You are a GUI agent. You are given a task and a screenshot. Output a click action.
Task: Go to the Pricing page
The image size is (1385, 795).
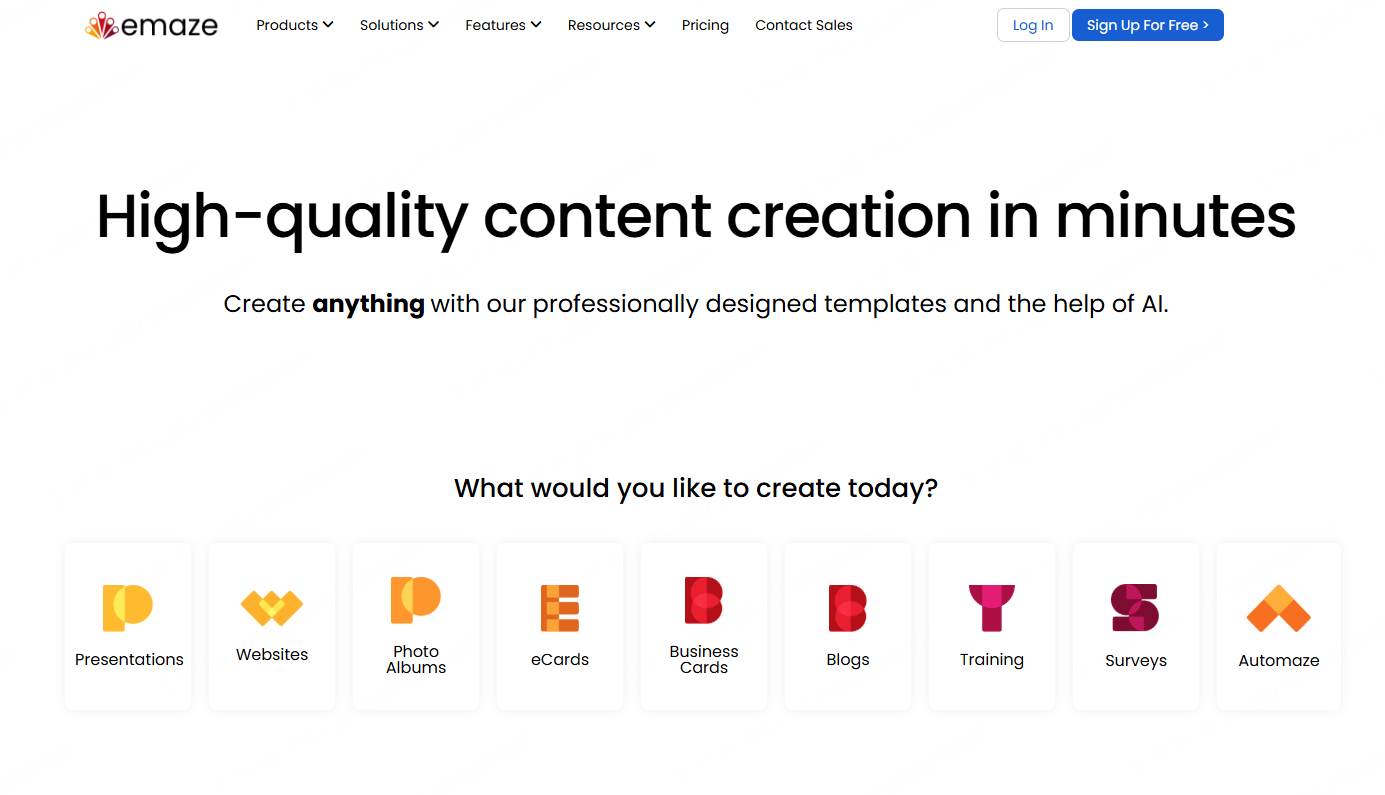click(705, 25)
